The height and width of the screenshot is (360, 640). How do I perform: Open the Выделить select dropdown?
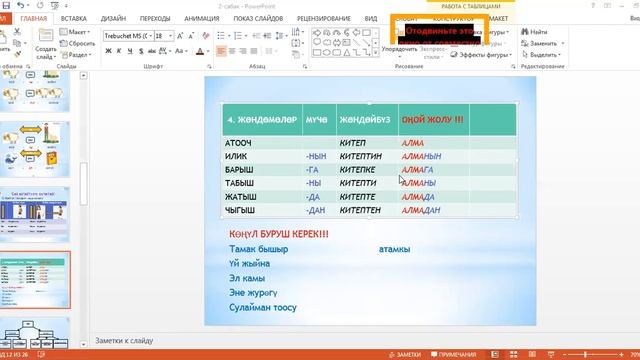point(541,54)
